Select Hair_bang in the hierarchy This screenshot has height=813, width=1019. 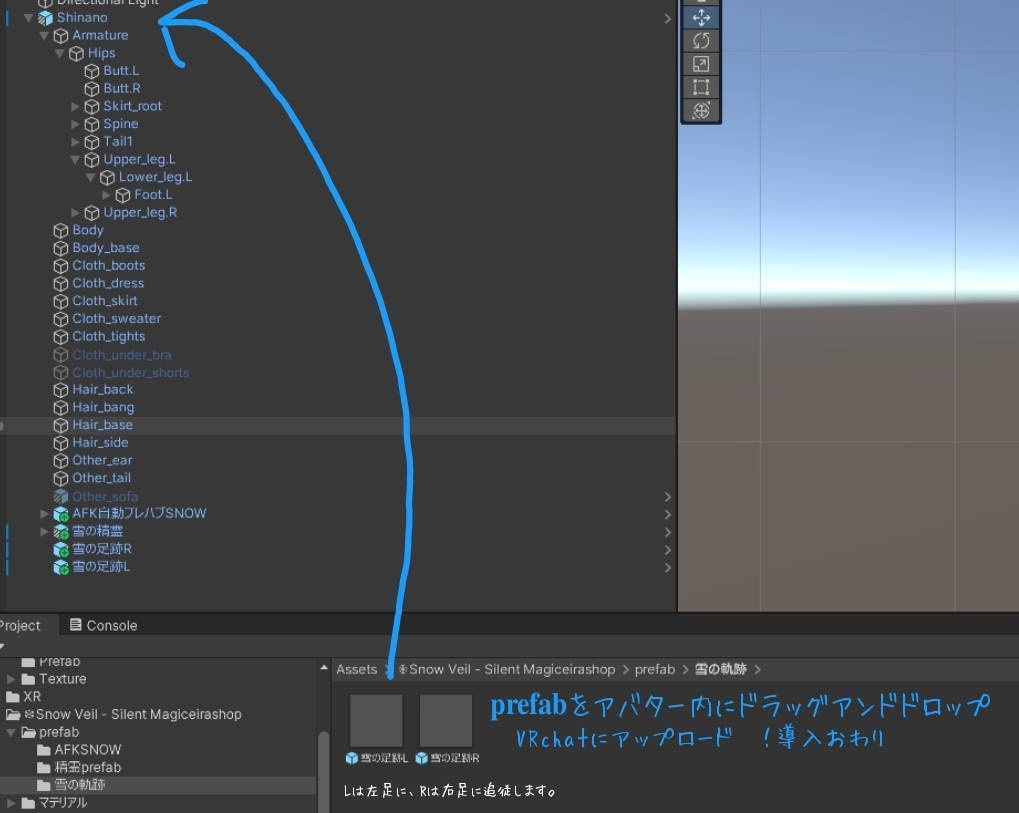click(103, 407)
